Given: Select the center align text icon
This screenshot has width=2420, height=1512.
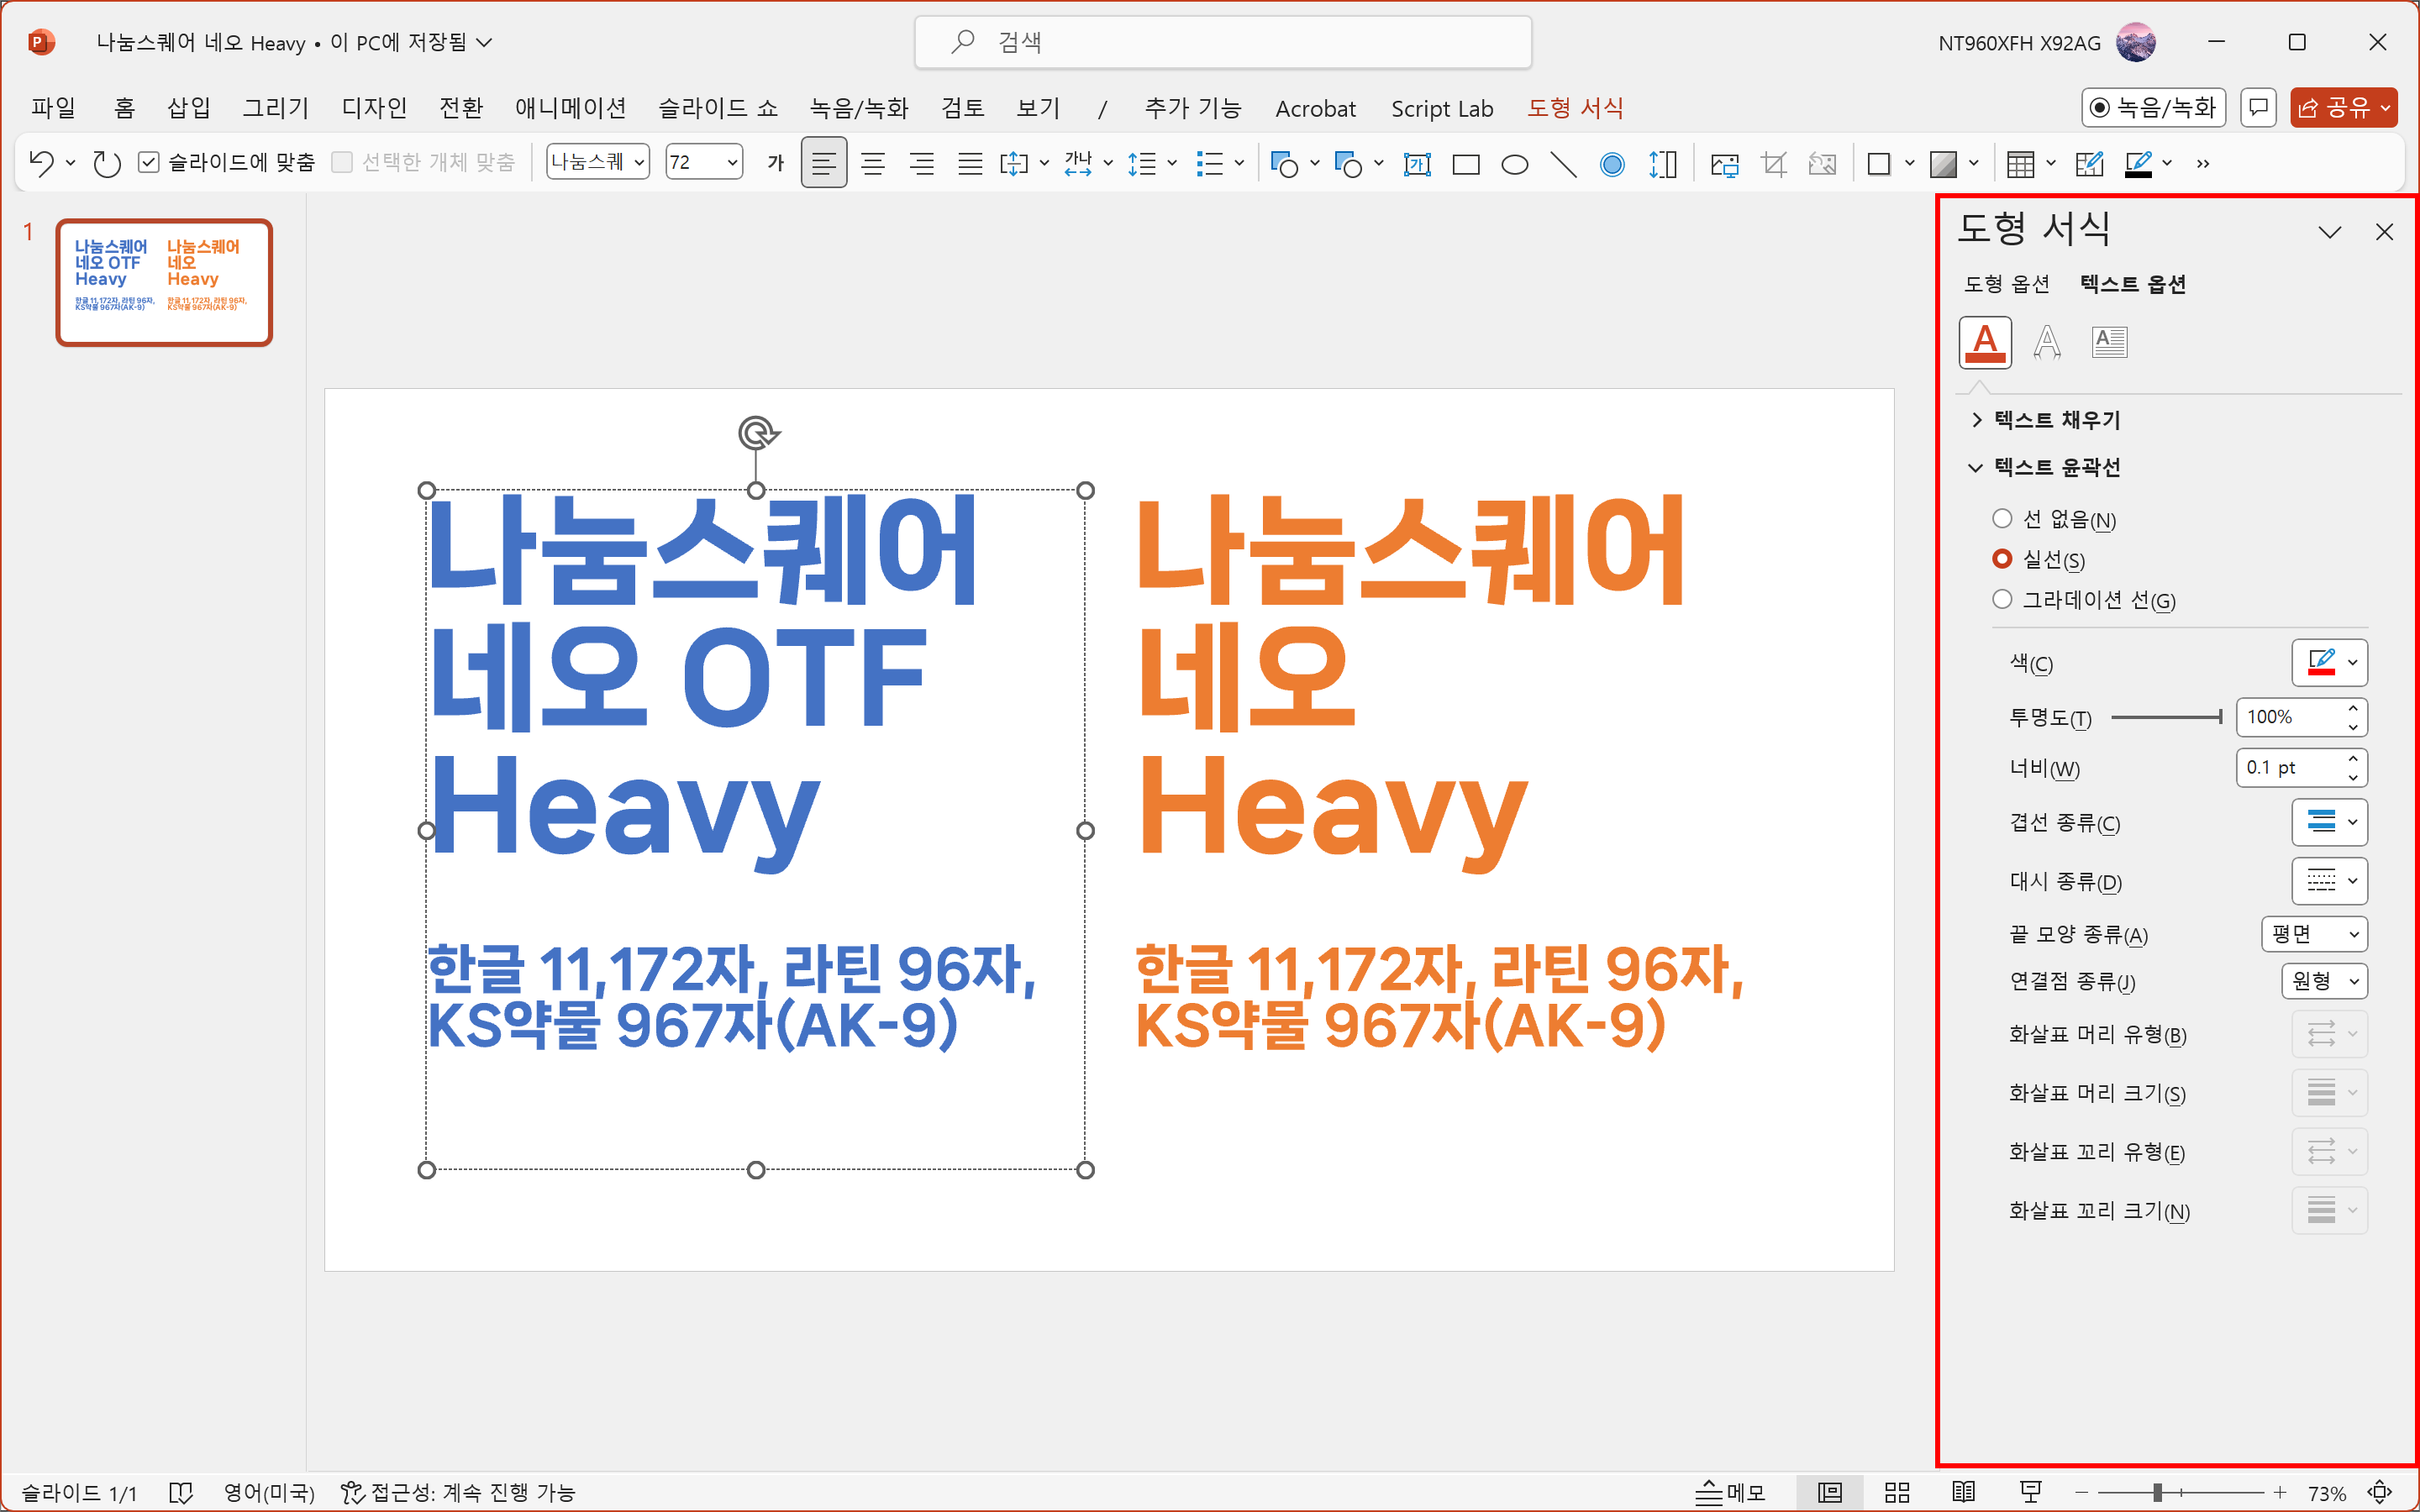Looking at the screenshot, I should [873, 163].
